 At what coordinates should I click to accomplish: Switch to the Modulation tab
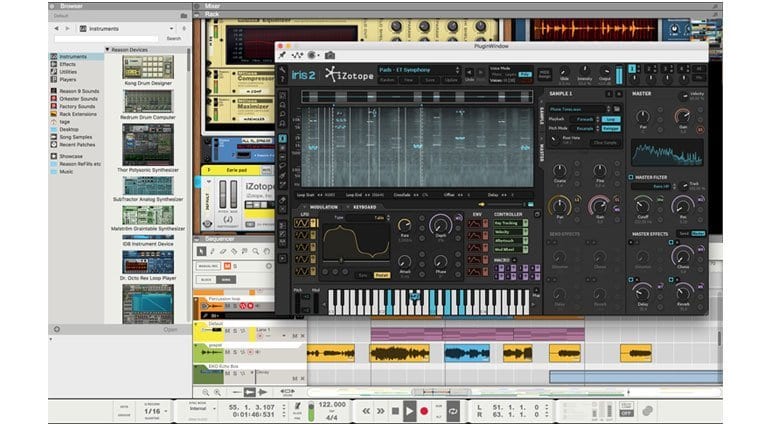coord(324,207)
